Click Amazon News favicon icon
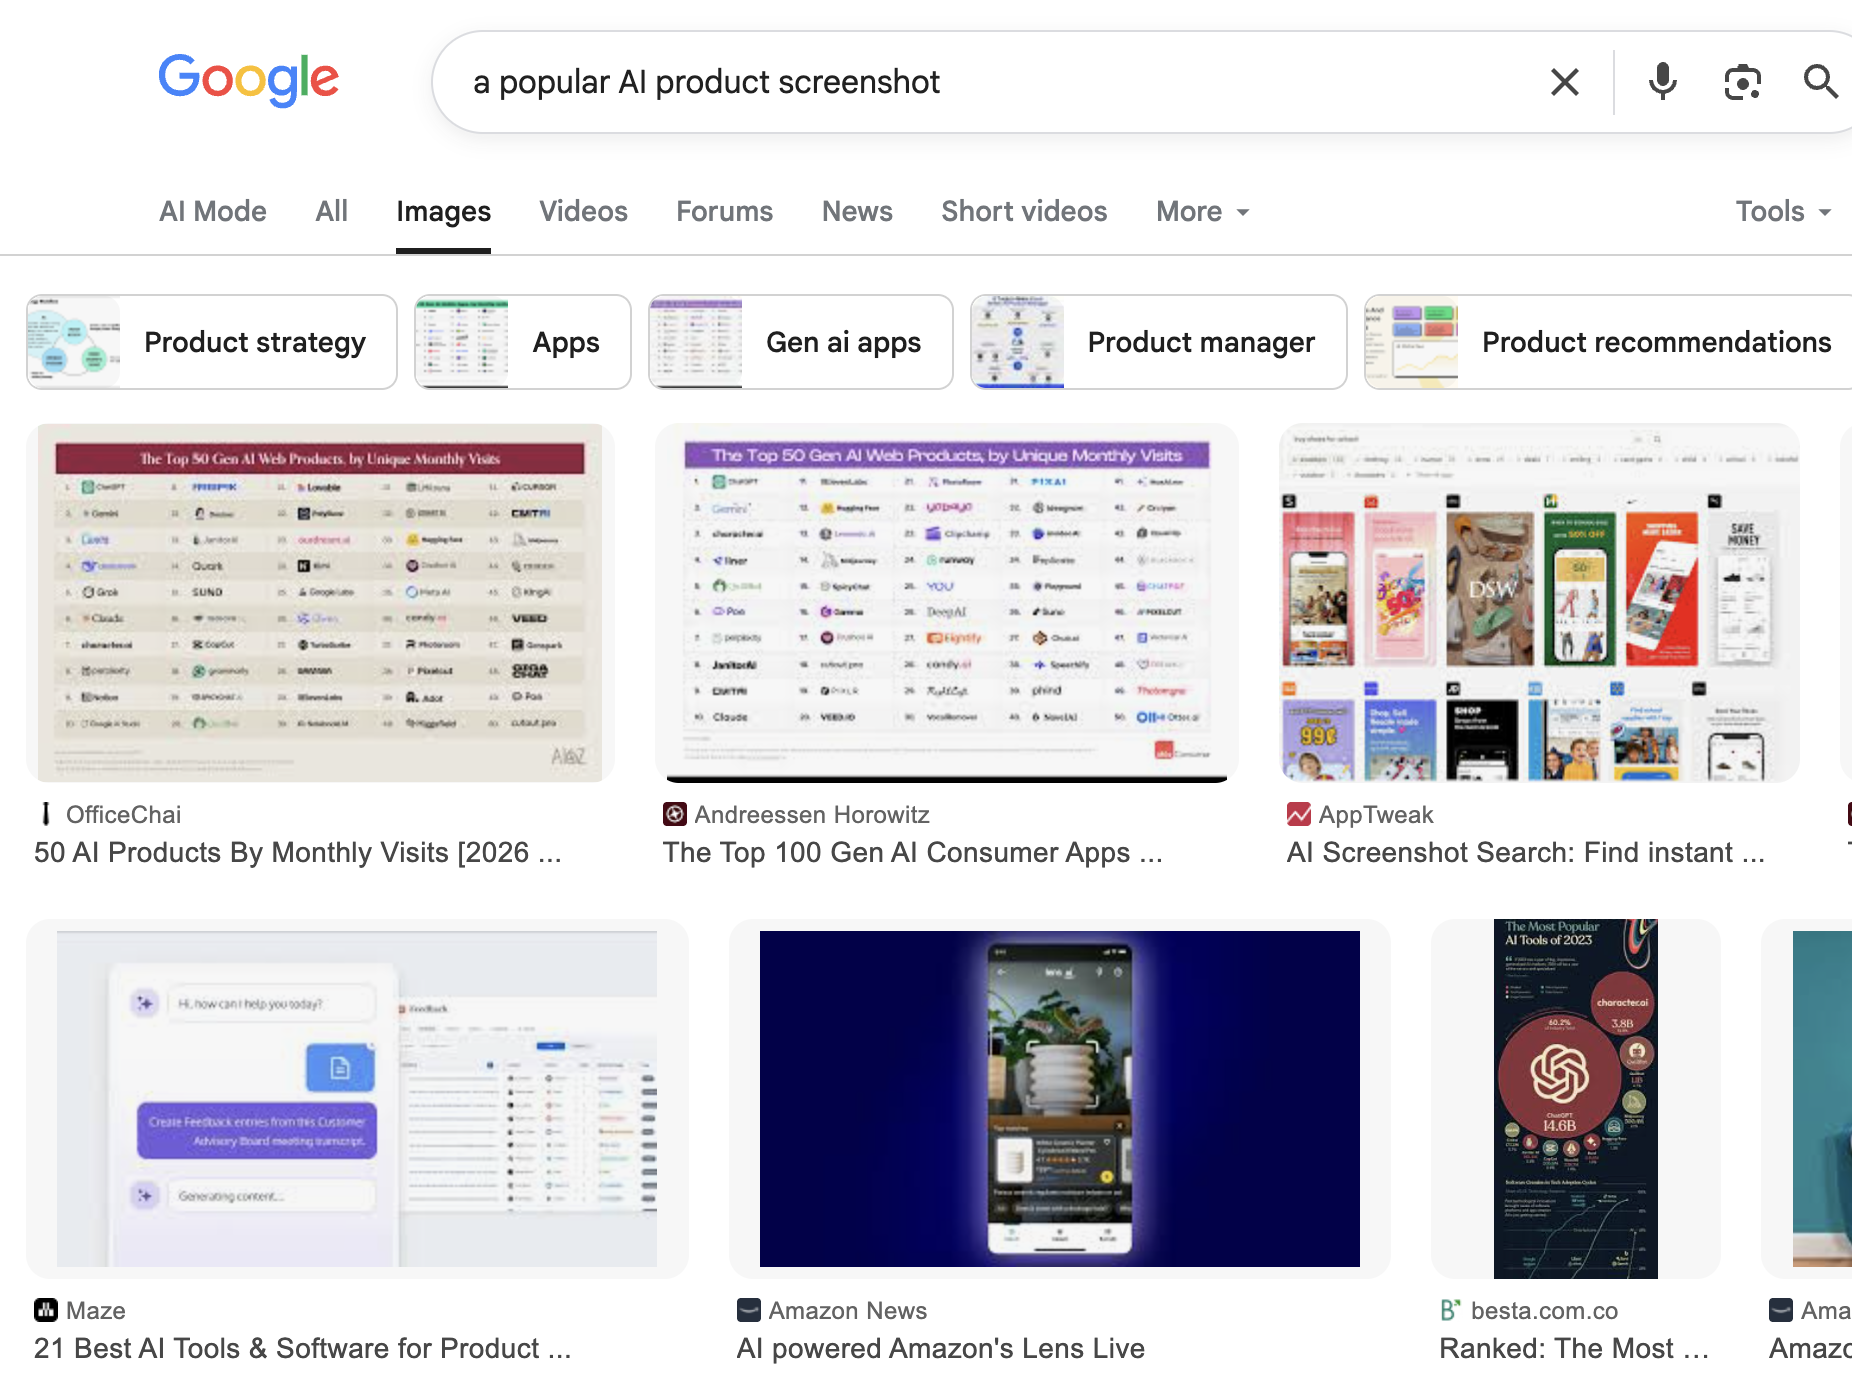 click(749, 1310)
